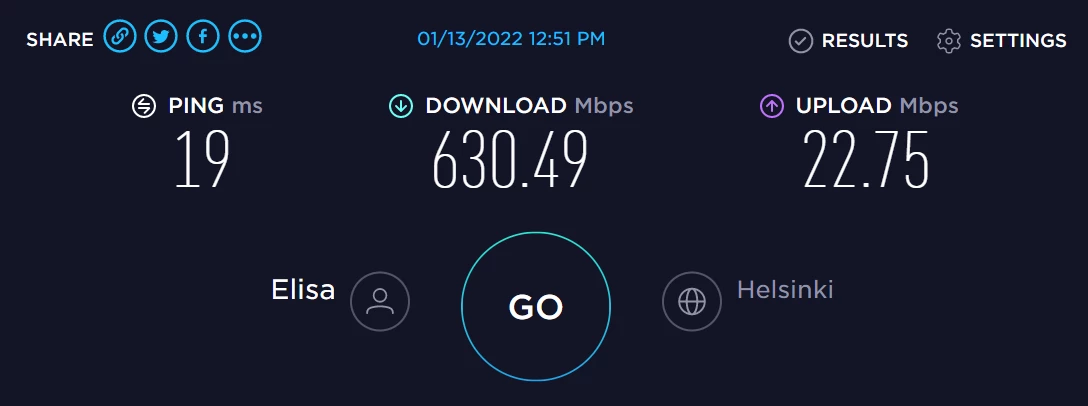Change server via the globe icon

coord(692,302)
